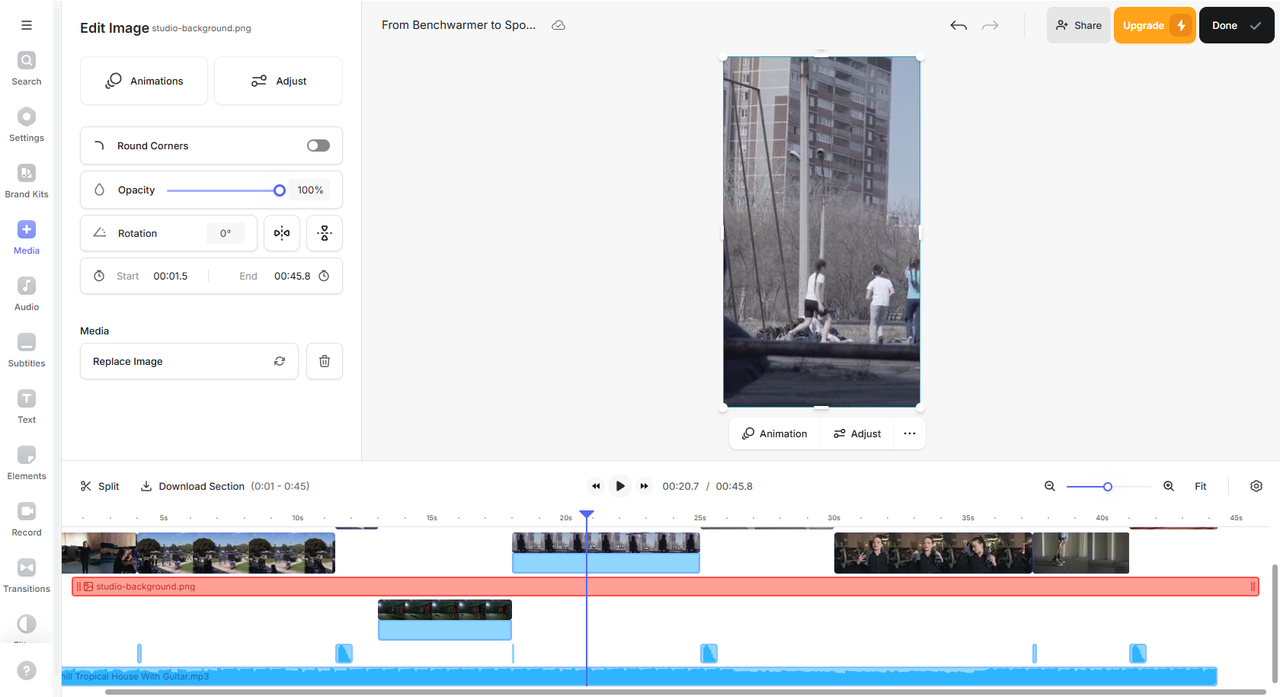
Task: Click Replace Image button
Action: pos(189,361)
